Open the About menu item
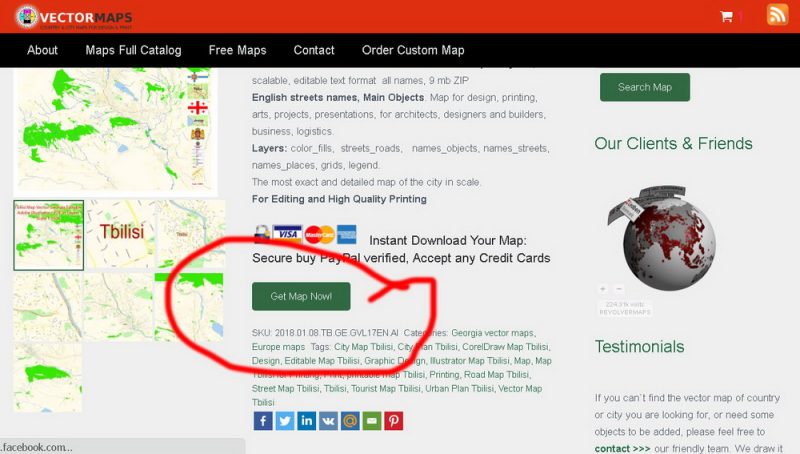Image resolution: width=800 pixels, height=454 pixels. [42, 50]
